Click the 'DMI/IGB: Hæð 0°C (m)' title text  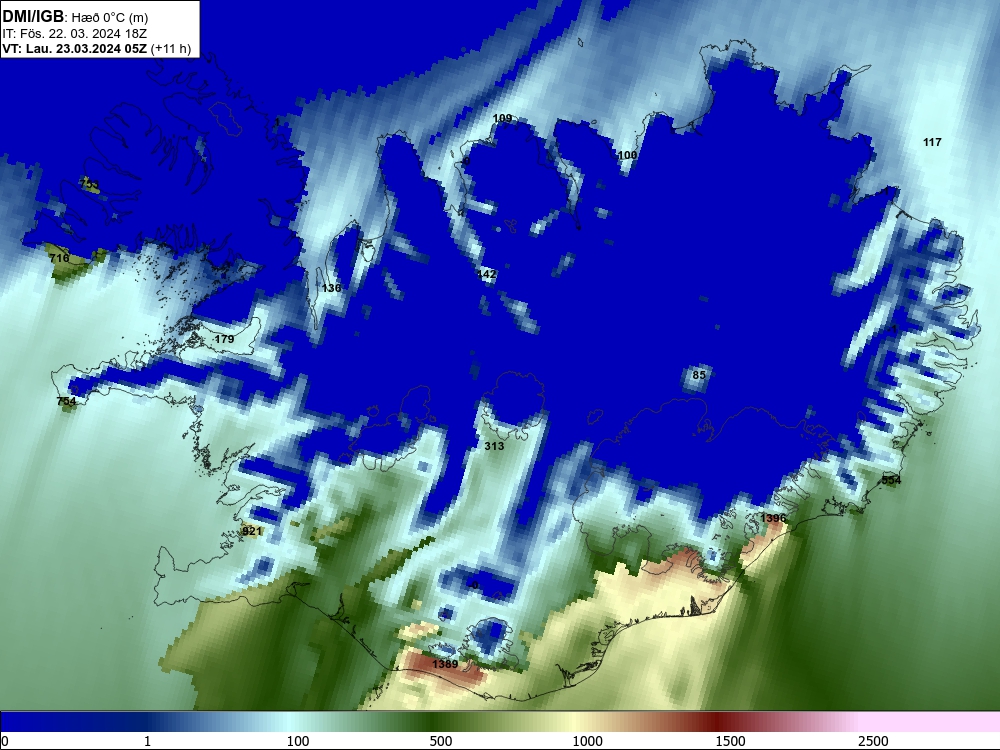click(x=75, y=17)
